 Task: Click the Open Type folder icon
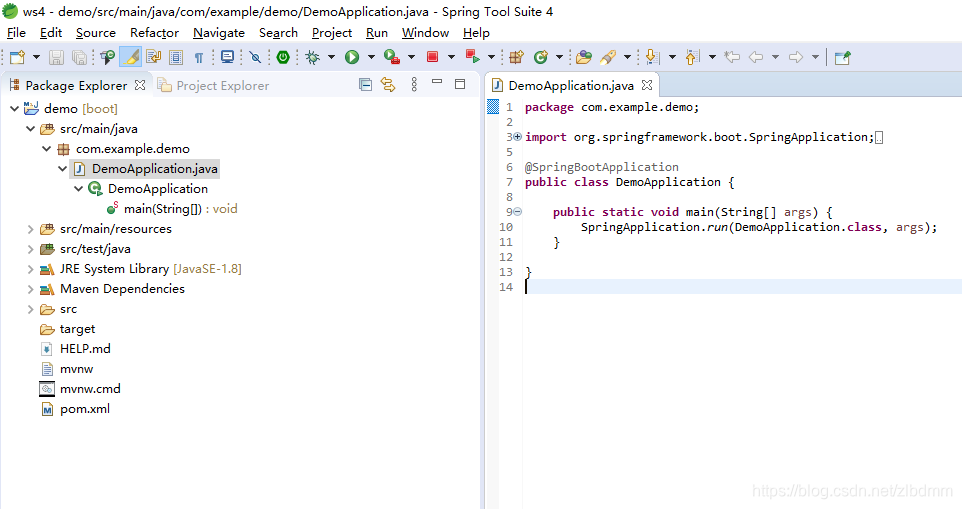584,57
